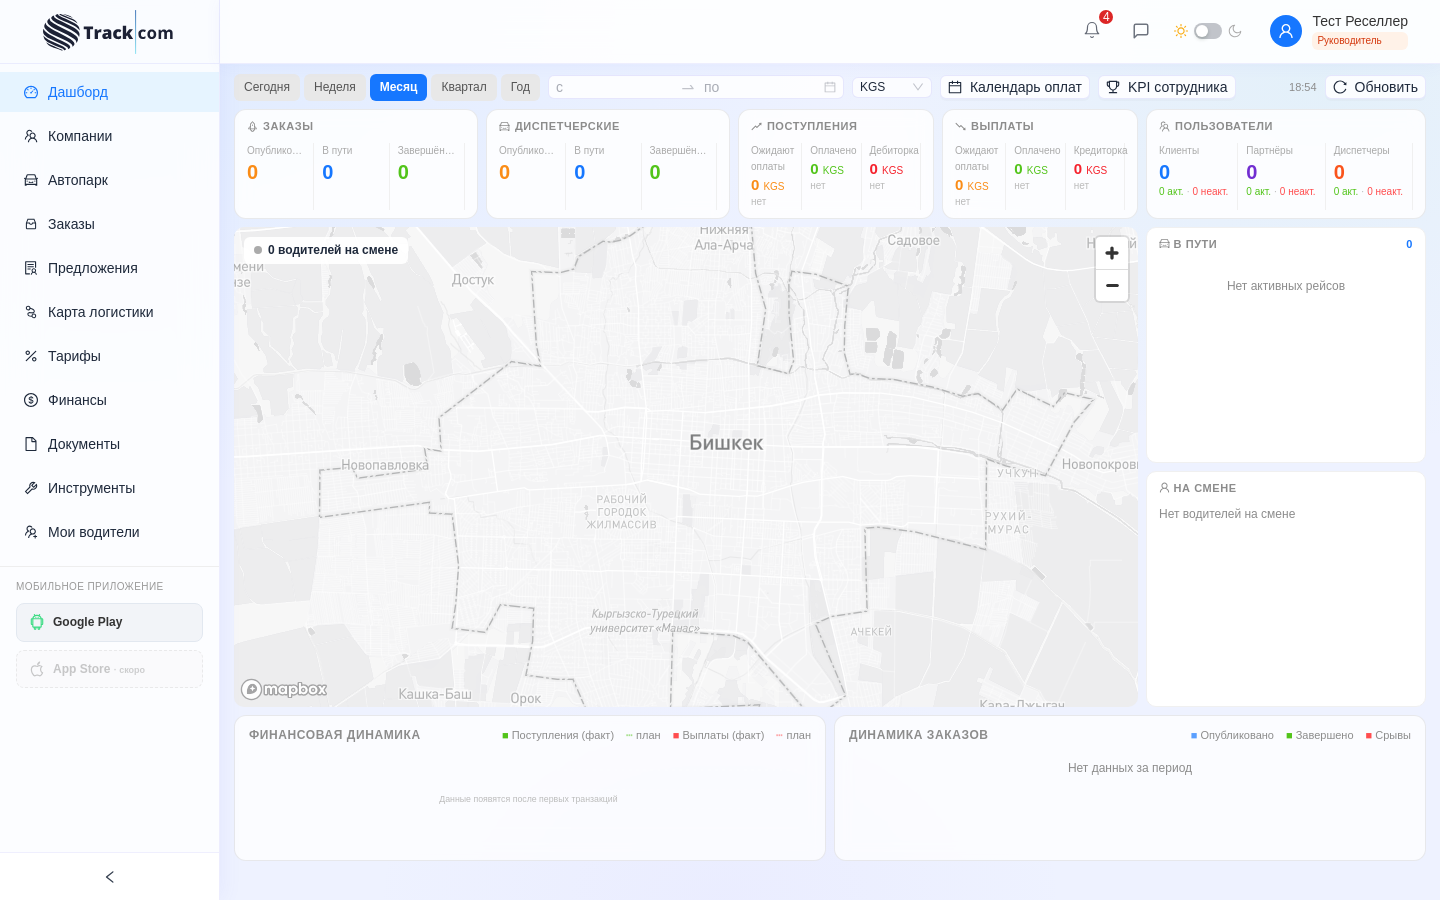The width and height of the screenshot is (1440, 900).
Task: Click the В пути truck icon
Action: click(1164, 244)
